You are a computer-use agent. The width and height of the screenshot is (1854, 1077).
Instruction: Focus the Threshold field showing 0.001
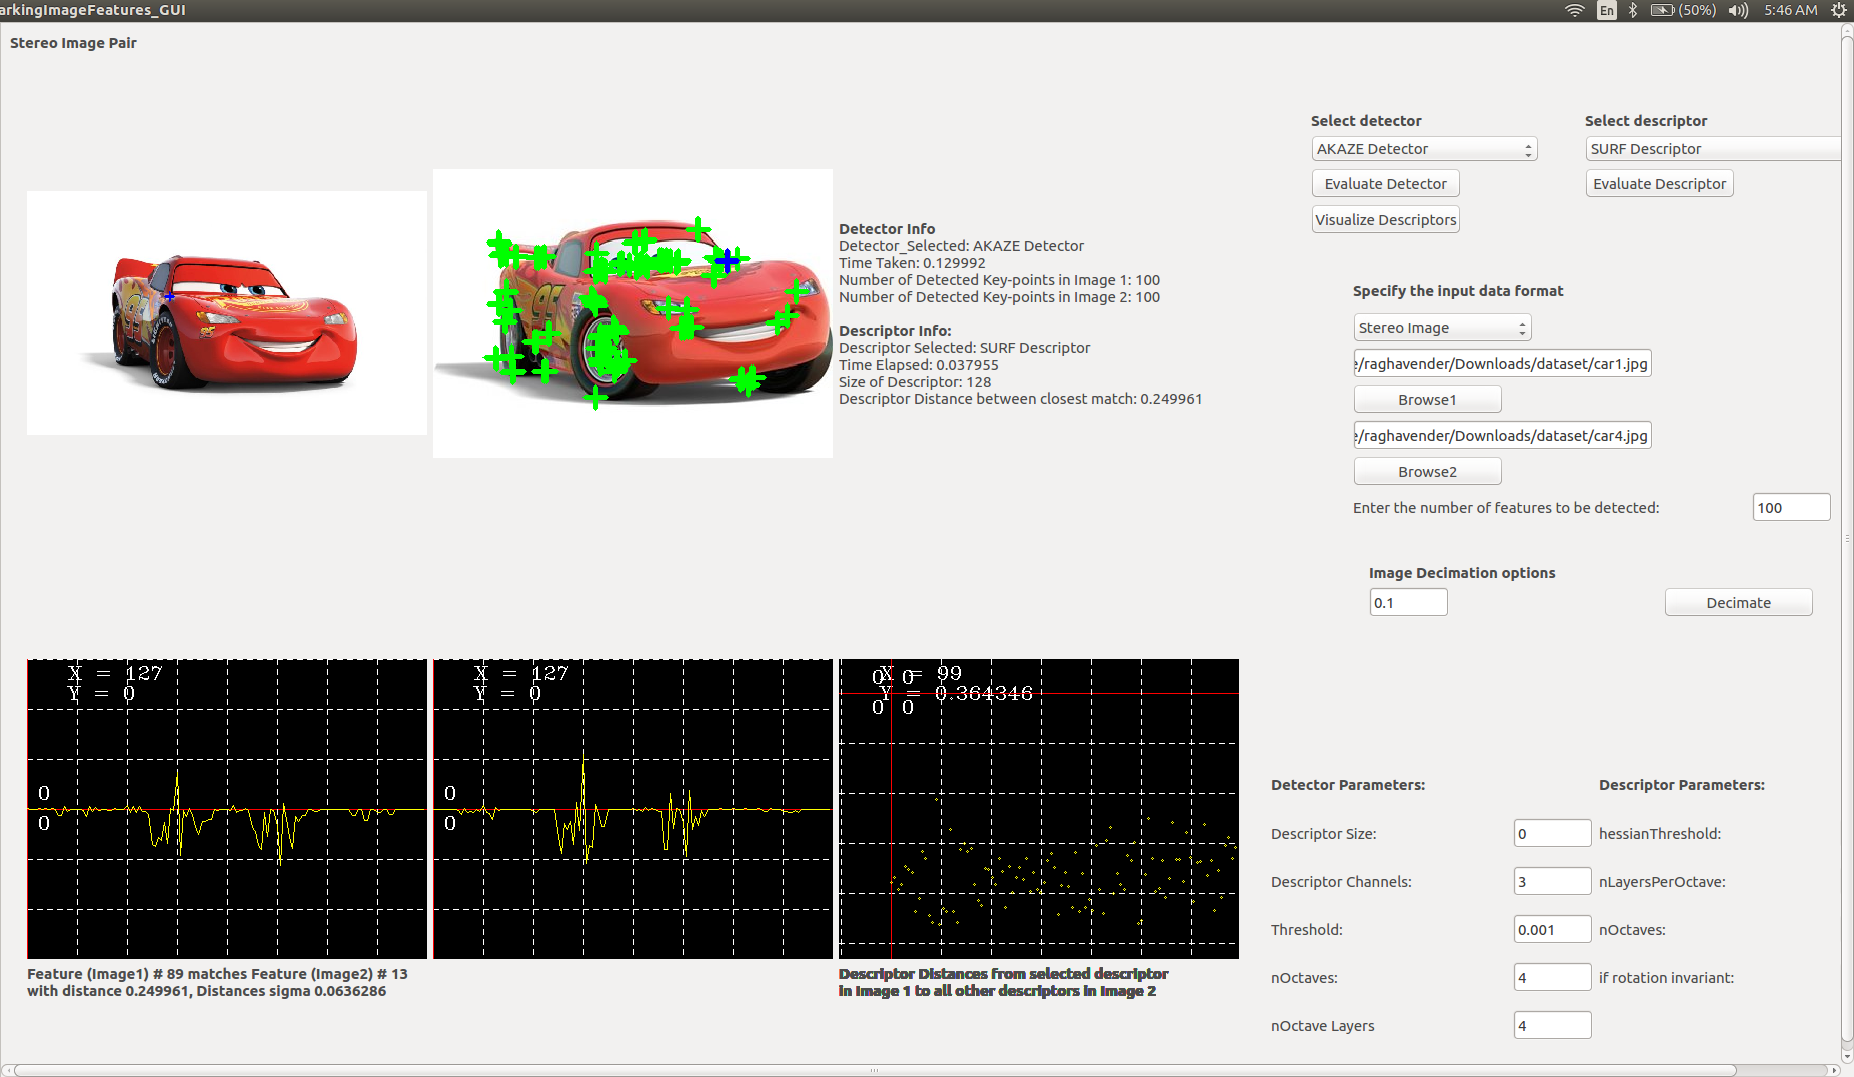point(1552,930)
